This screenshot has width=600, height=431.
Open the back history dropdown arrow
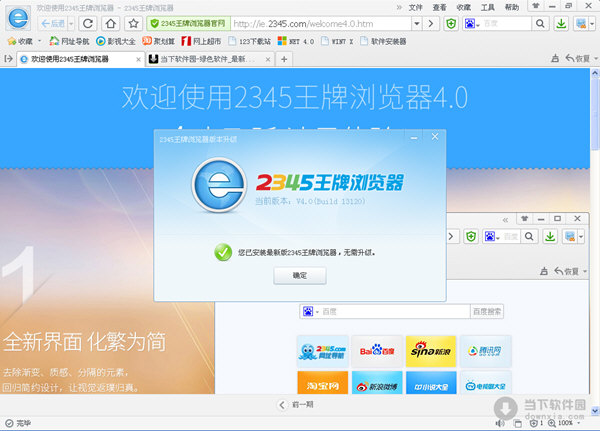point(71,24)
